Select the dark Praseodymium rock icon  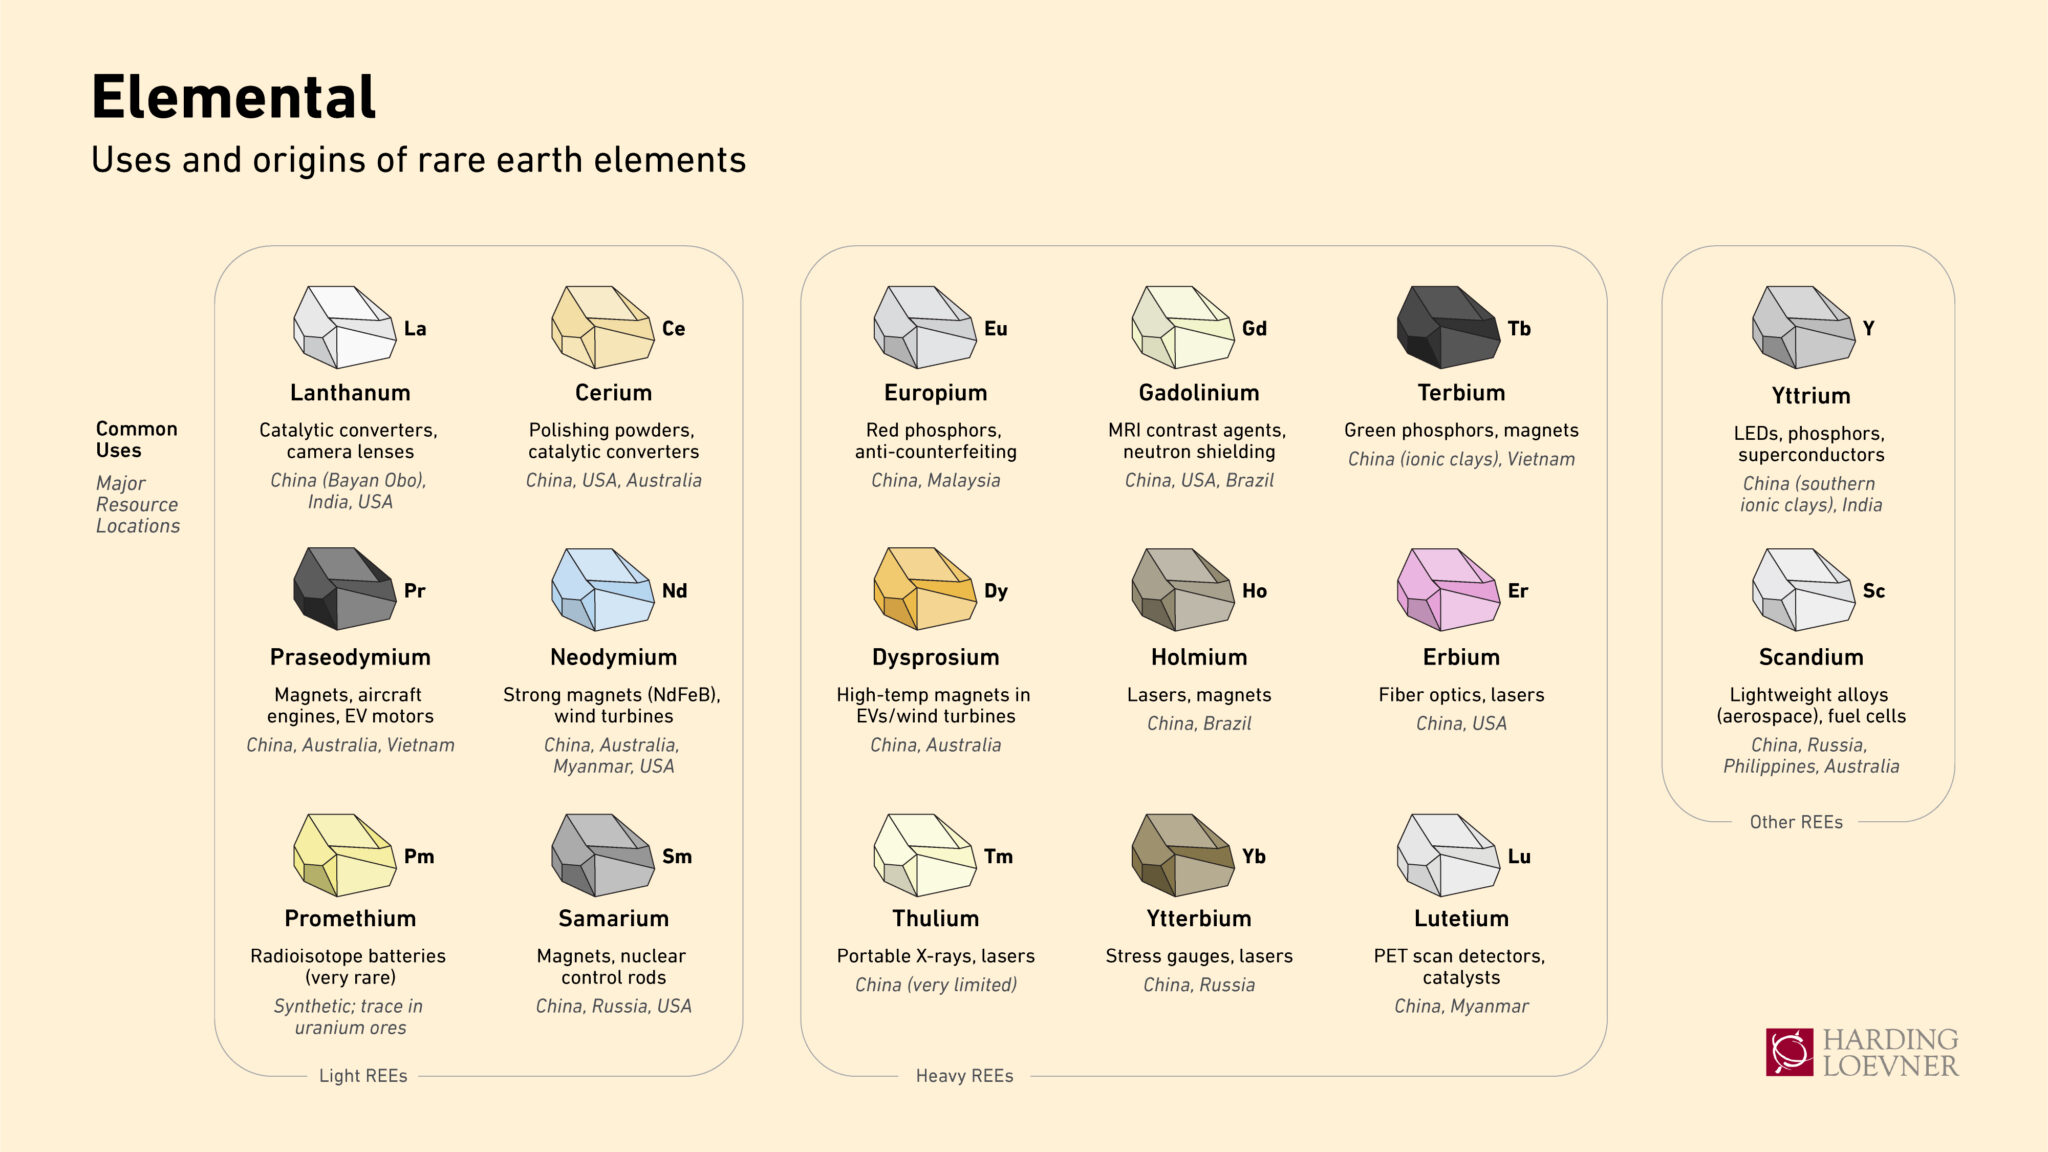point(345,588)
